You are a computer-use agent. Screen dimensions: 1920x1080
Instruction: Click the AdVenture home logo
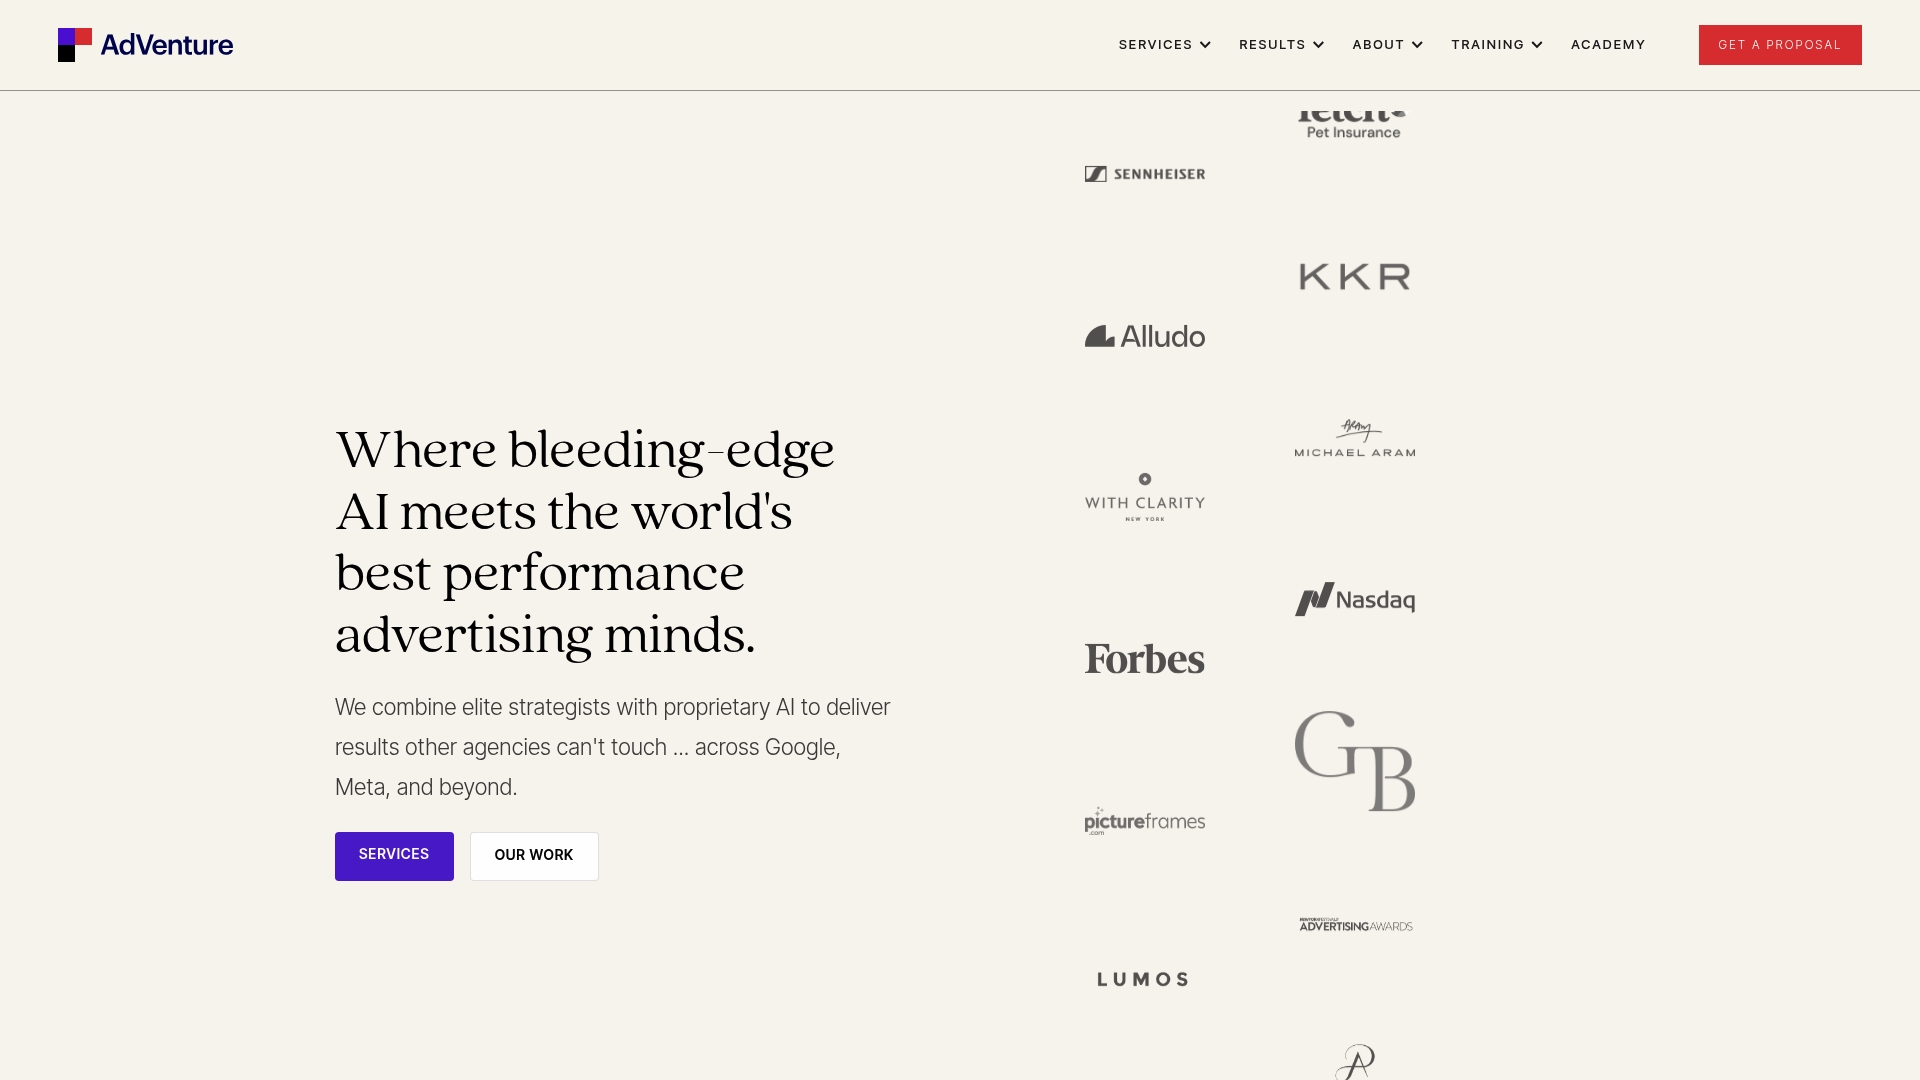point(145,44)
